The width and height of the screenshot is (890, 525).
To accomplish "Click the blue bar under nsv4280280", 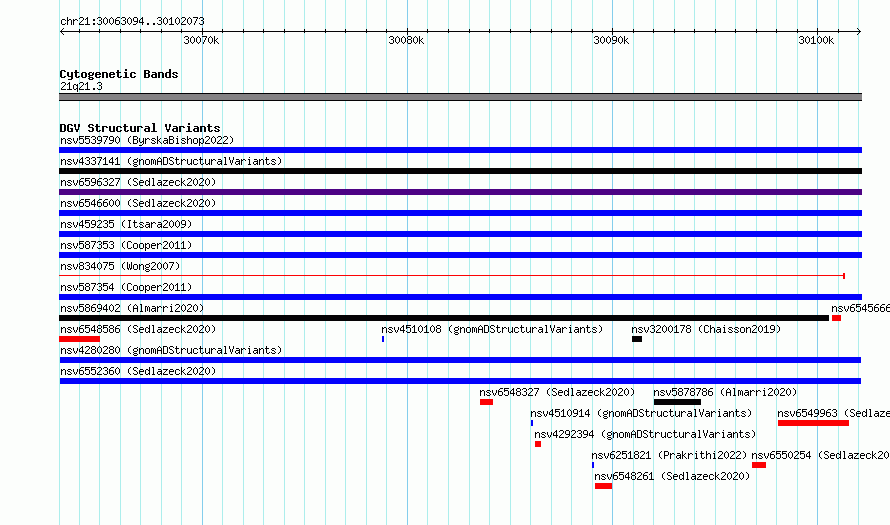I will point(460,360).
